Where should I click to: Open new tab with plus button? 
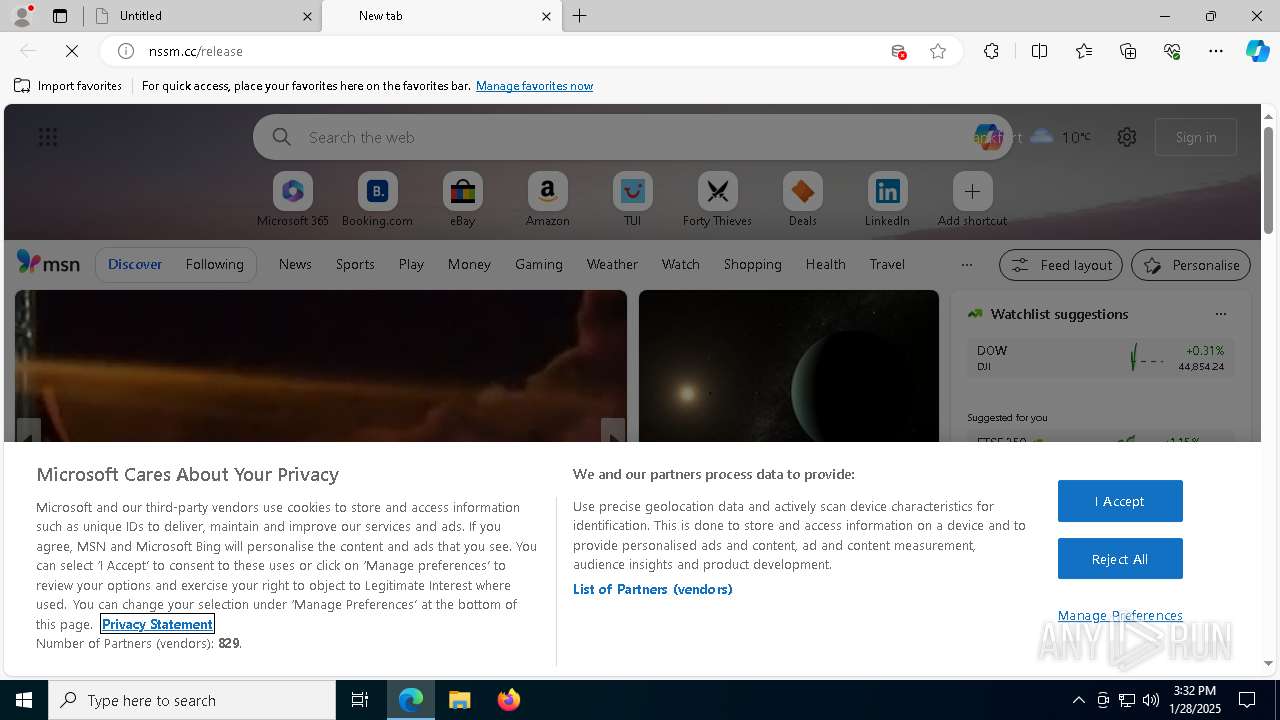[x=580, y=16]
